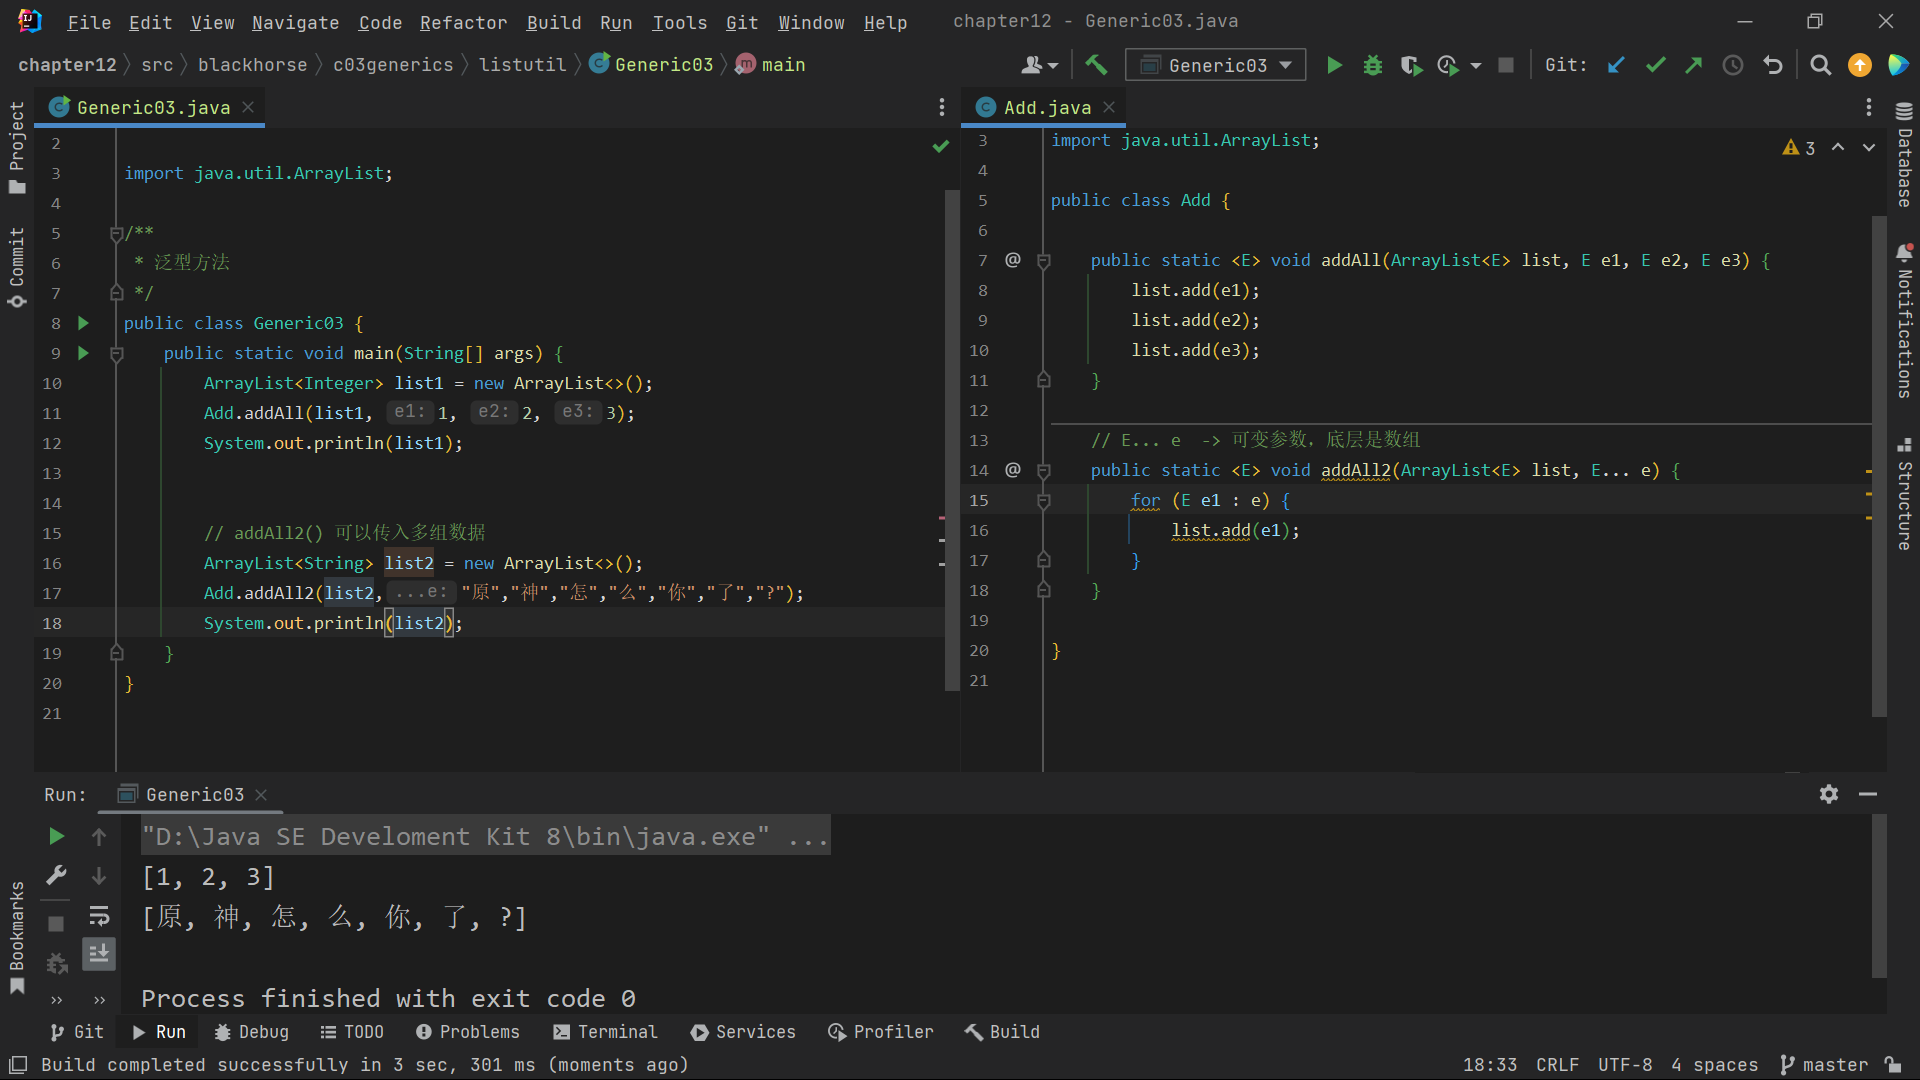Collapse the addAll method fold in Add.java
Screen dimensions: 1920x1080
pos(1043,260)
